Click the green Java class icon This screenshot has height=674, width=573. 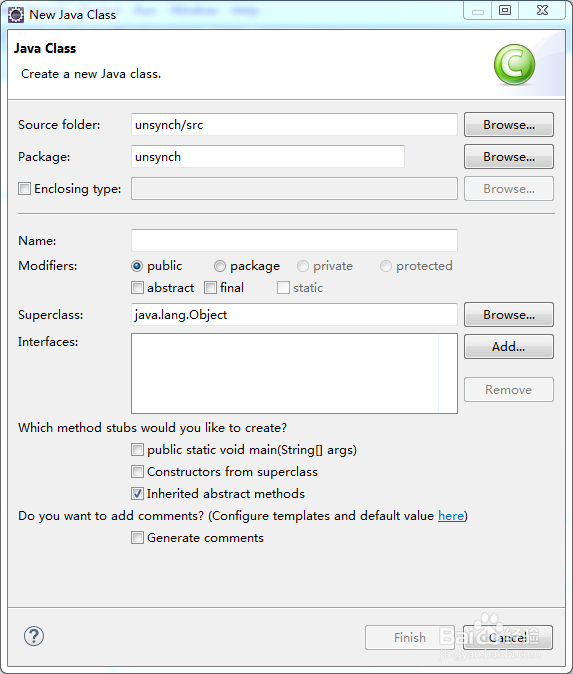514,64
